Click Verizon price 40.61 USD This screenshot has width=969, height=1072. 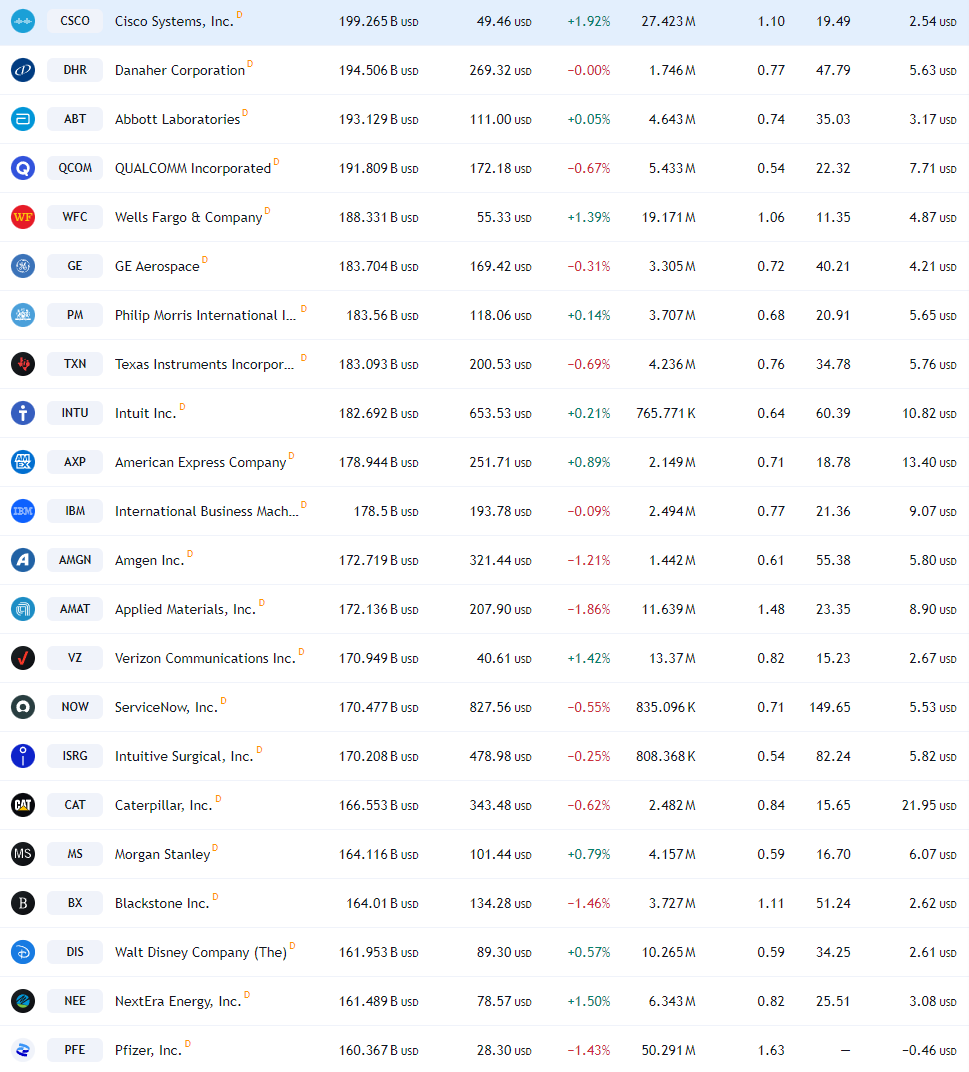point(504,658)
